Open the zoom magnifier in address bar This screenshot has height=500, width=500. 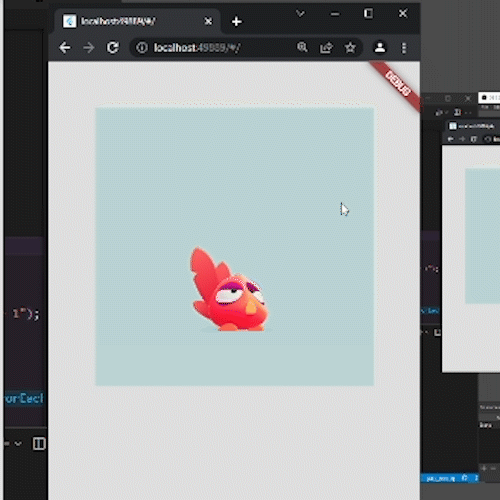(302, 47)
